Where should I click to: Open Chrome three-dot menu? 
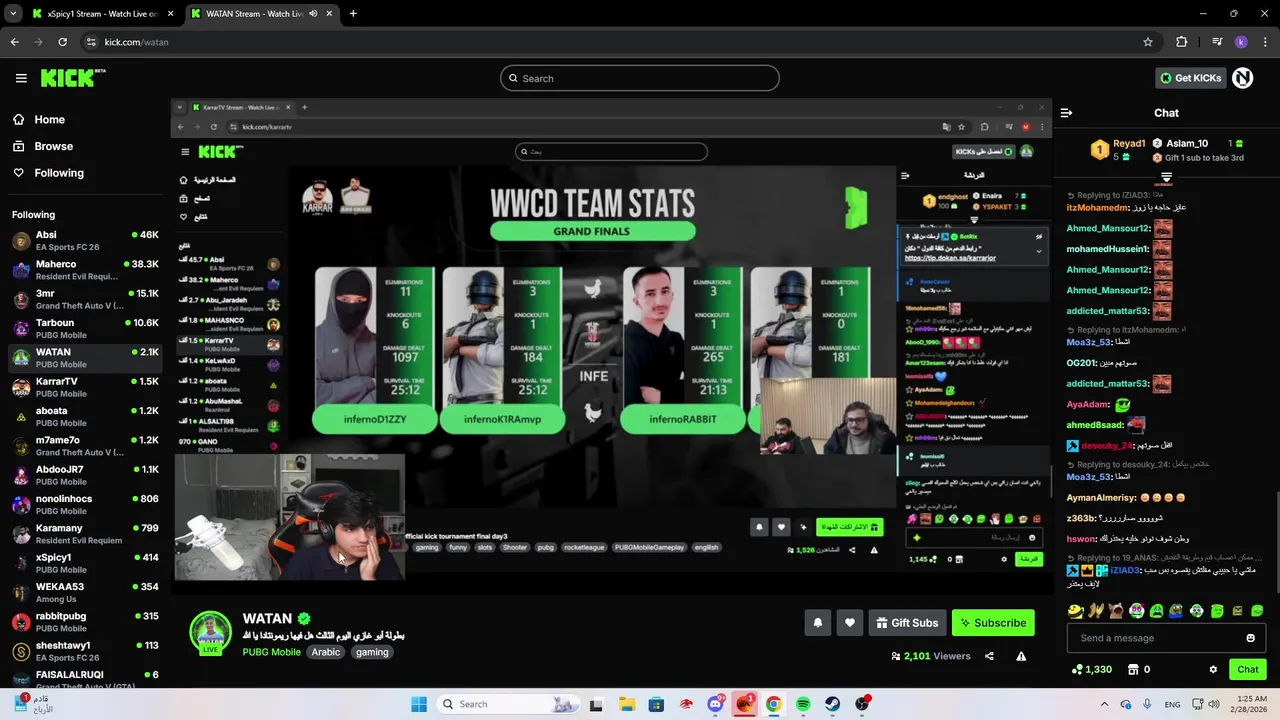pos(1265,42)
